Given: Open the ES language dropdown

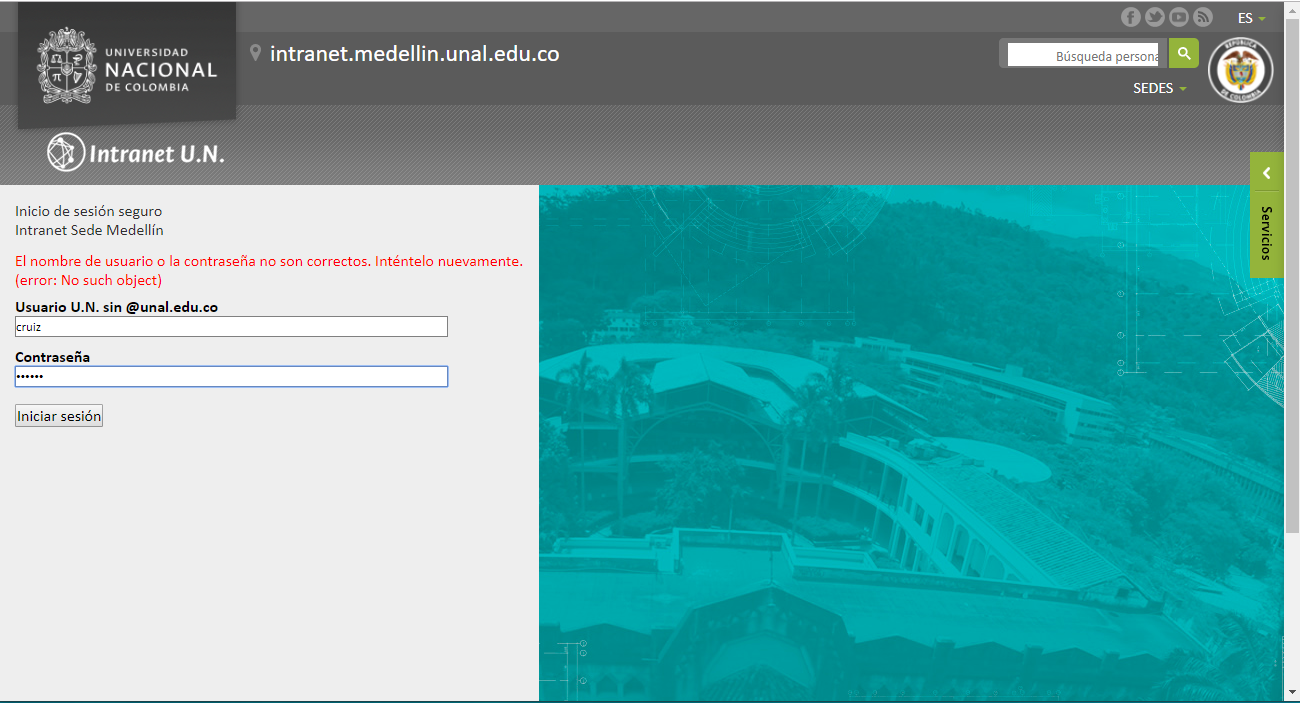Looking at the screenshot, I should [x=1251, y=18].
